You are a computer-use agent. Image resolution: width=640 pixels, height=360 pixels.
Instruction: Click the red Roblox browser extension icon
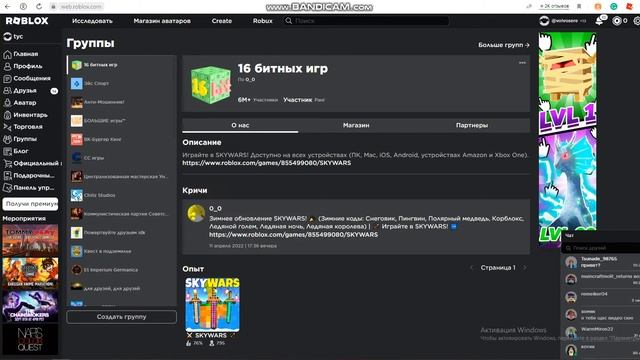coord(629,7)
